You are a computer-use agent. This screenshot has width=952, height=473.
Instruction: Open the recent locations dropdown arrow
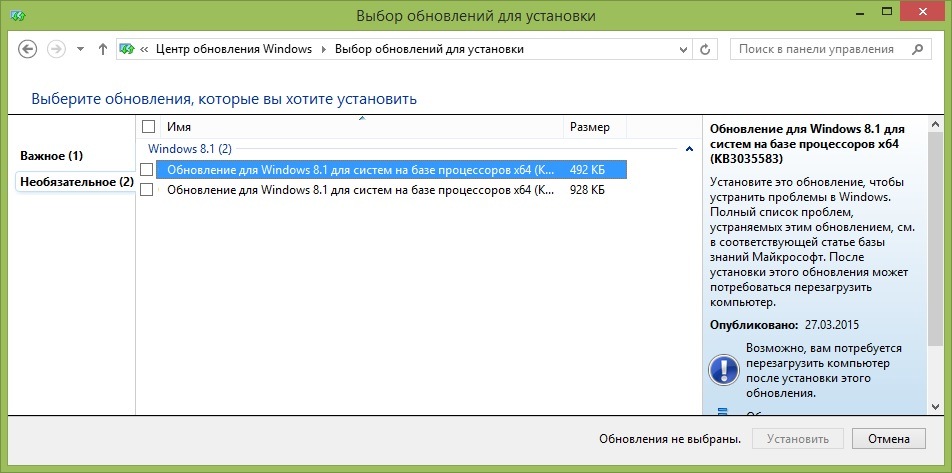coord(80,50)
